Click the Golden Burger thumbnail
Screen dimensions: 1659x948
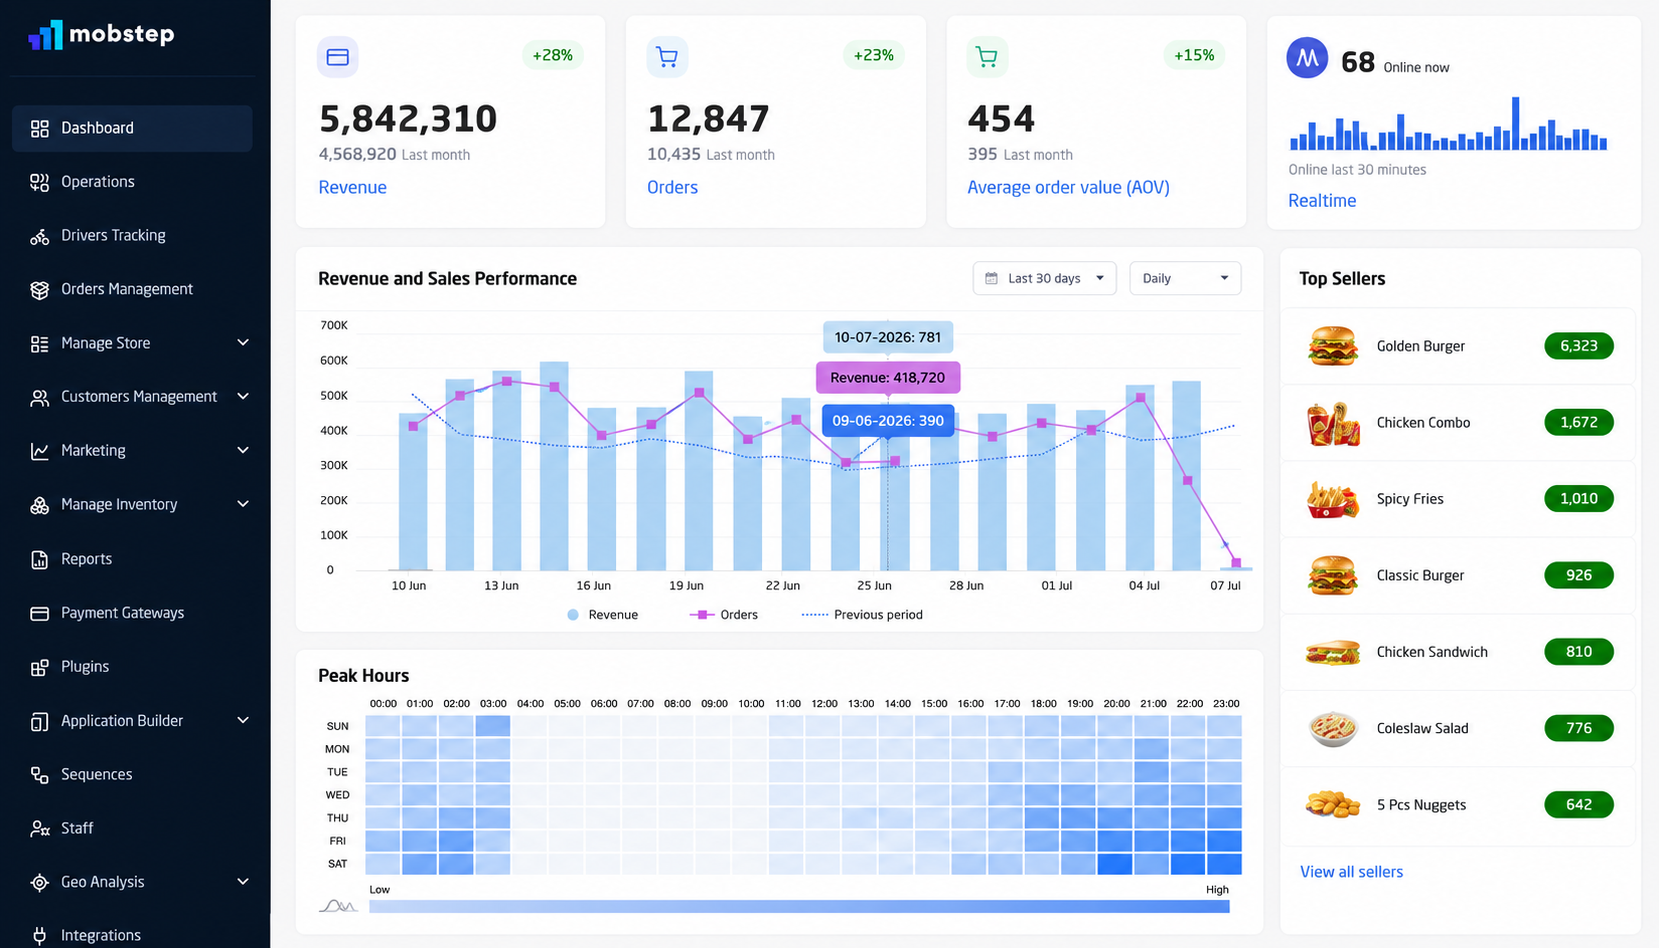[x=1332, y=346]
